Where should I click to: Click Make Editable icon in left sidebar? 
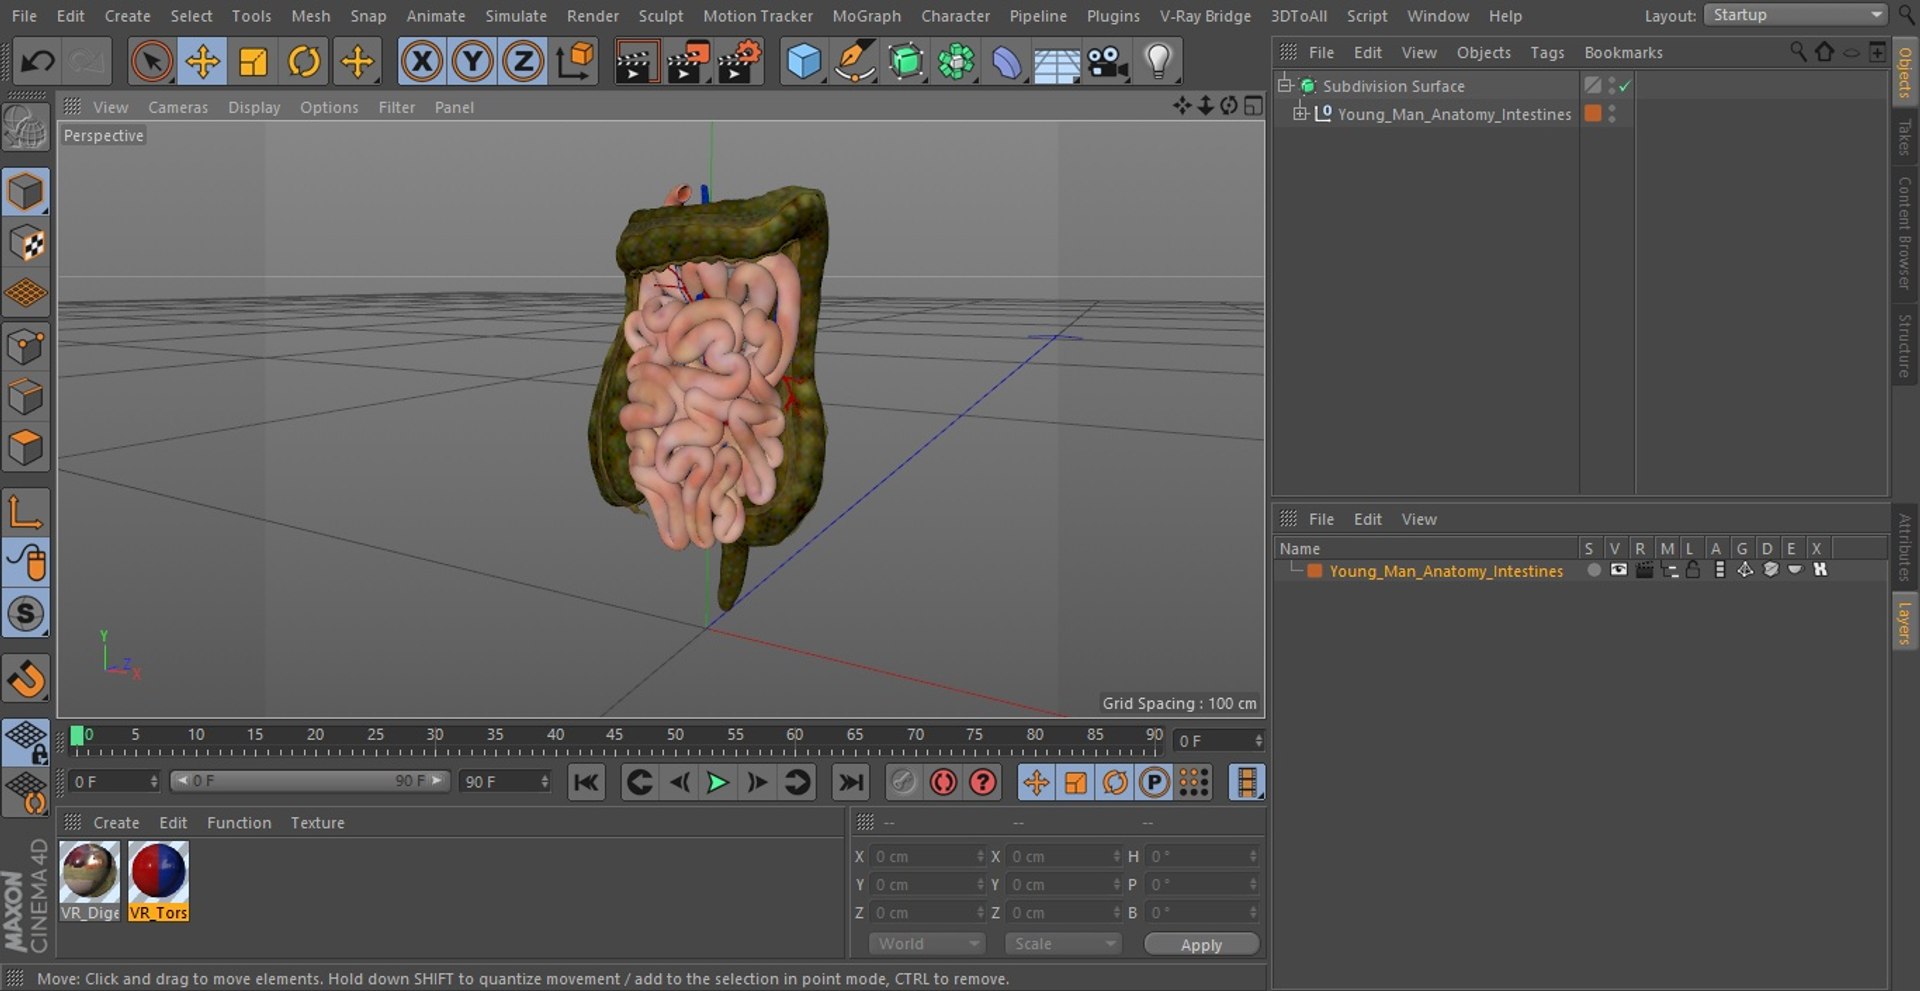[26, 128]
